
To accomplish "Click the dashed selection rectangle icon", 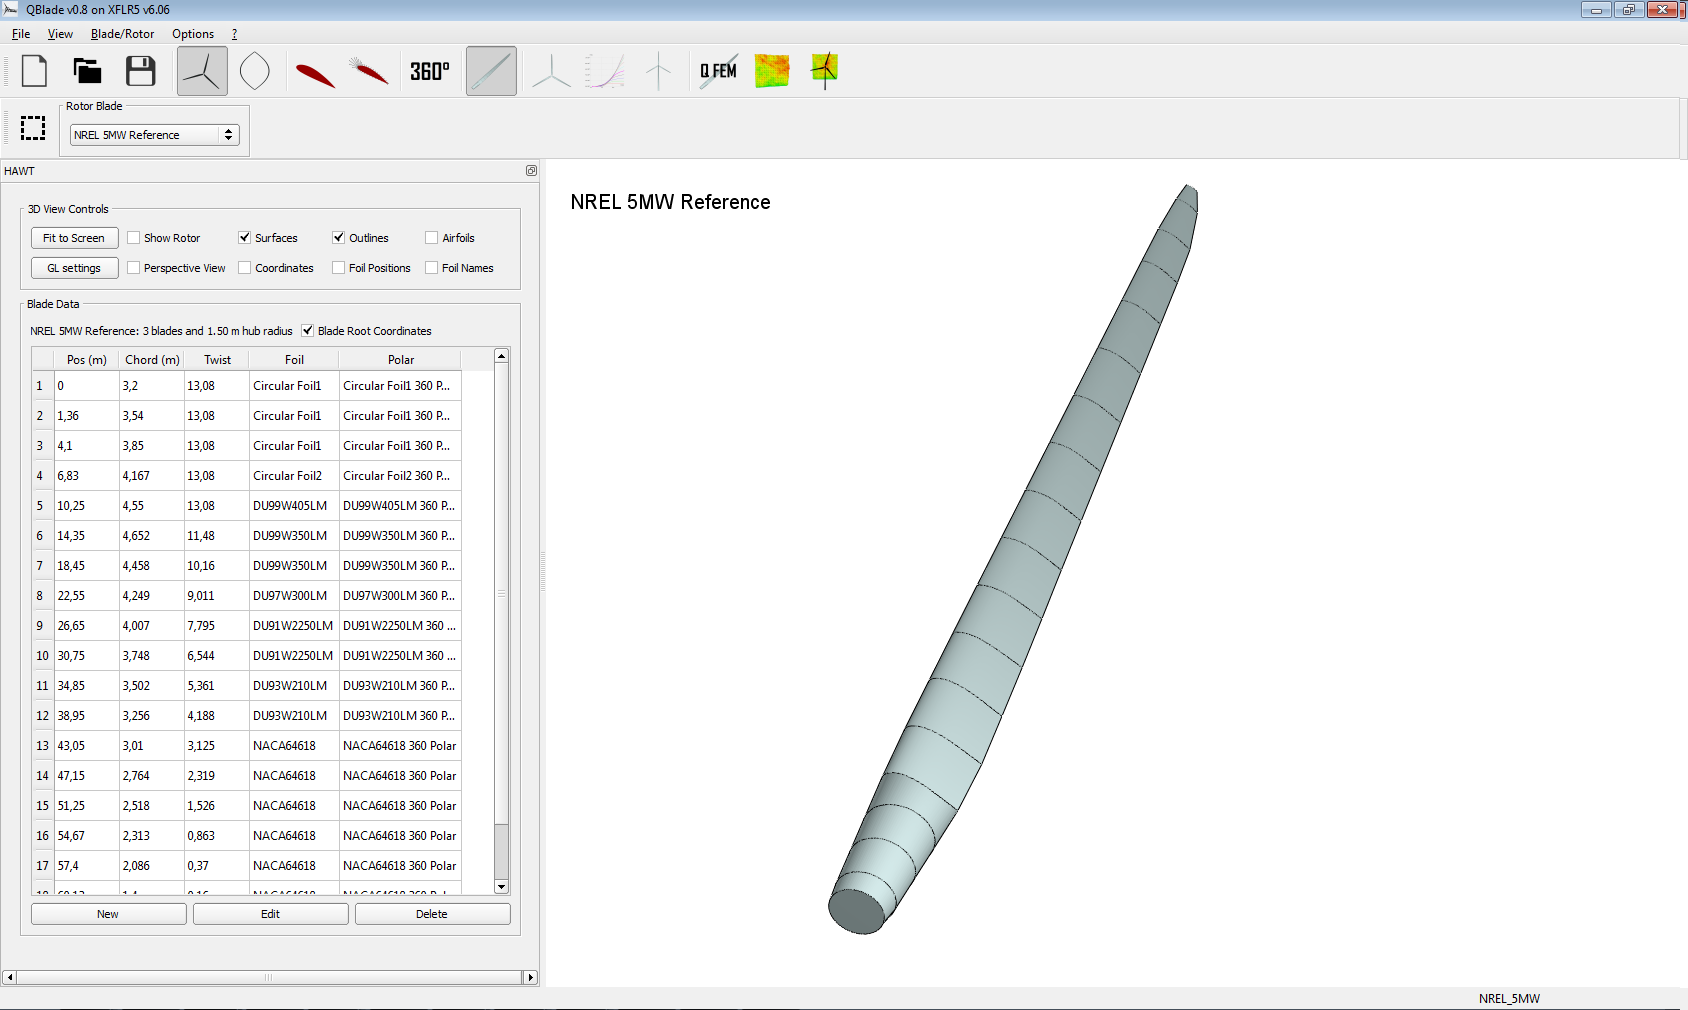I will [34, 128].
